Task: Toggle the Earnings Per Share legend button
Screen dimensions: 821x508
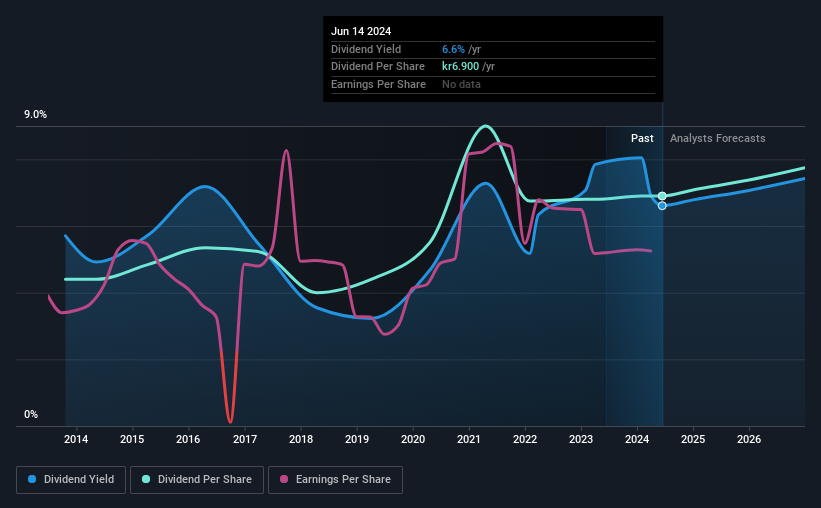Action: [x=335, y=480]
